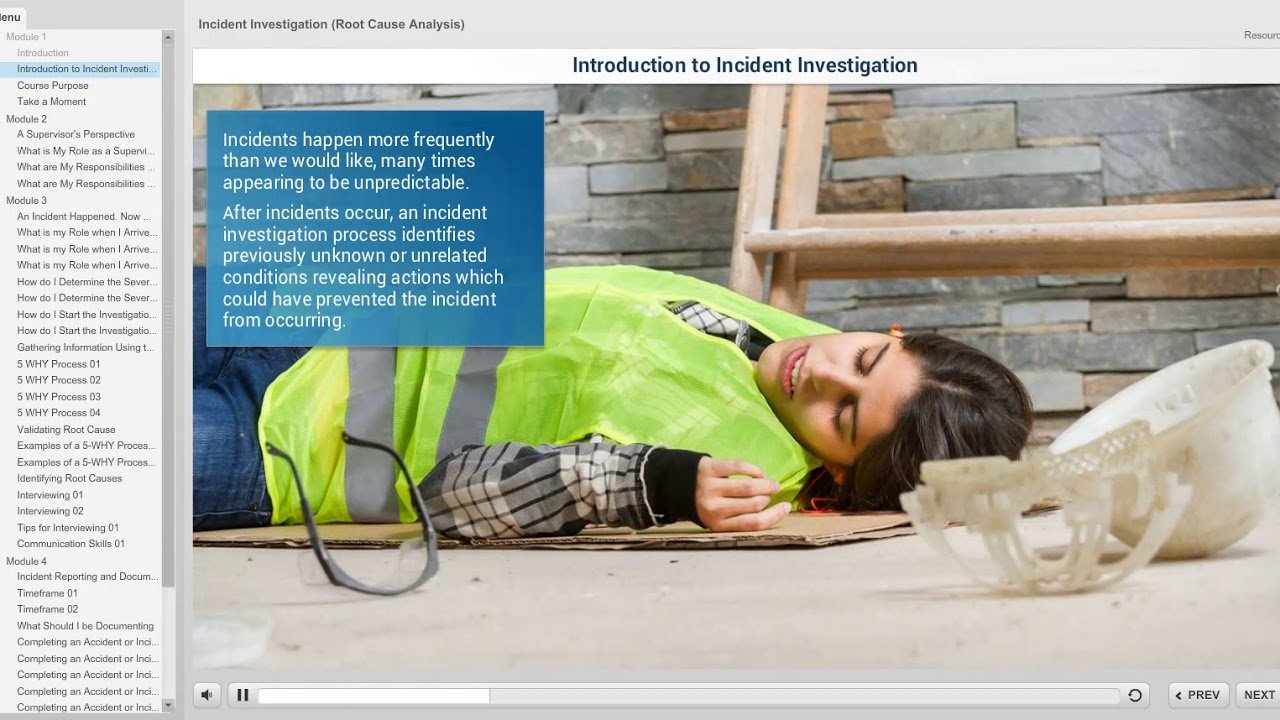Screen dimensions: 1280x720
Task: Collapse Module 1 in the outline
Action: pyautogui.click(x=26, y=37)
